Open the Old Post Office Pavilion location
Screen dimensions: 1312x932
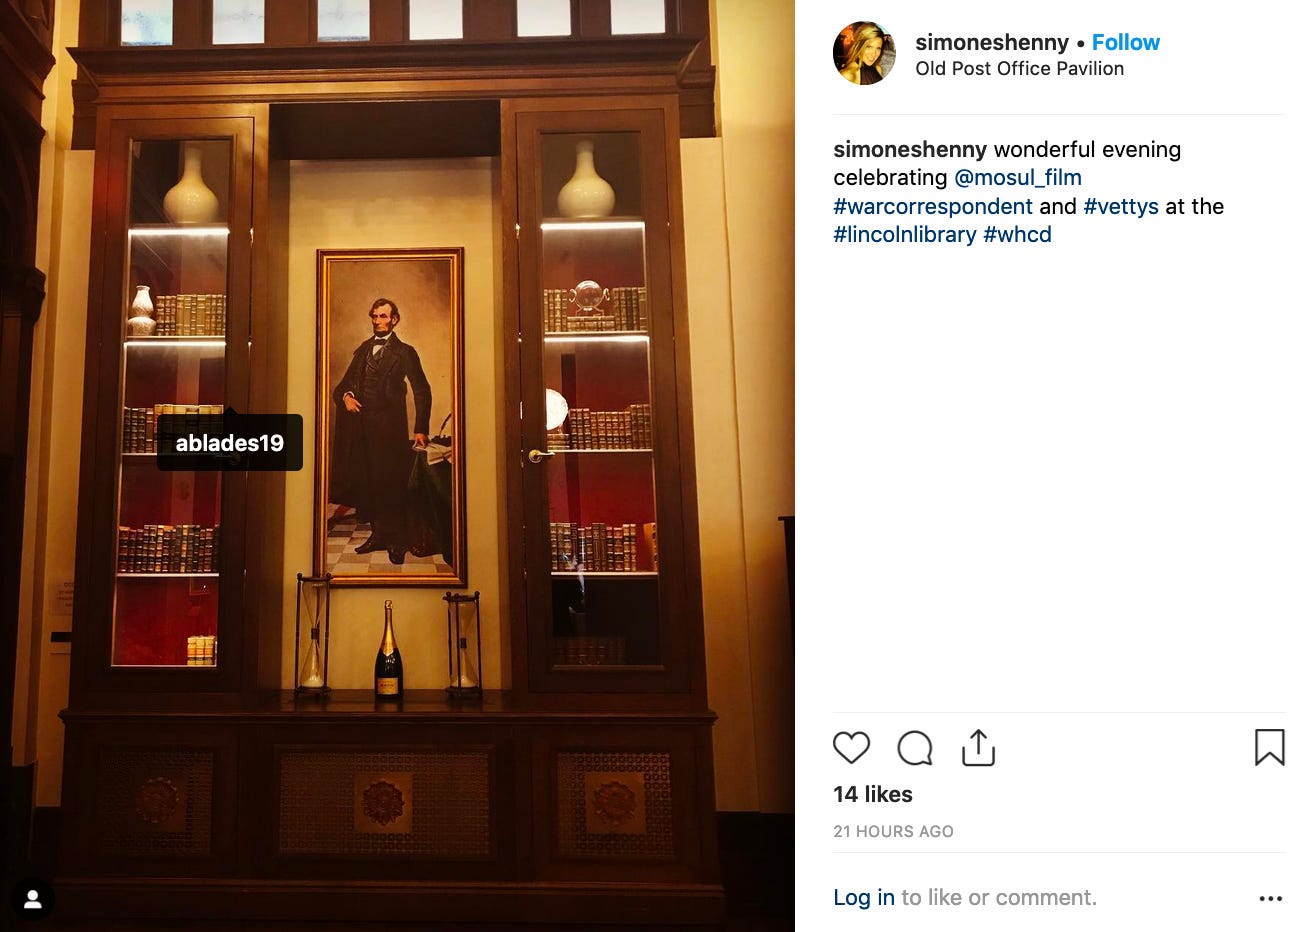pyautogui.click(x=1019, y=69)
